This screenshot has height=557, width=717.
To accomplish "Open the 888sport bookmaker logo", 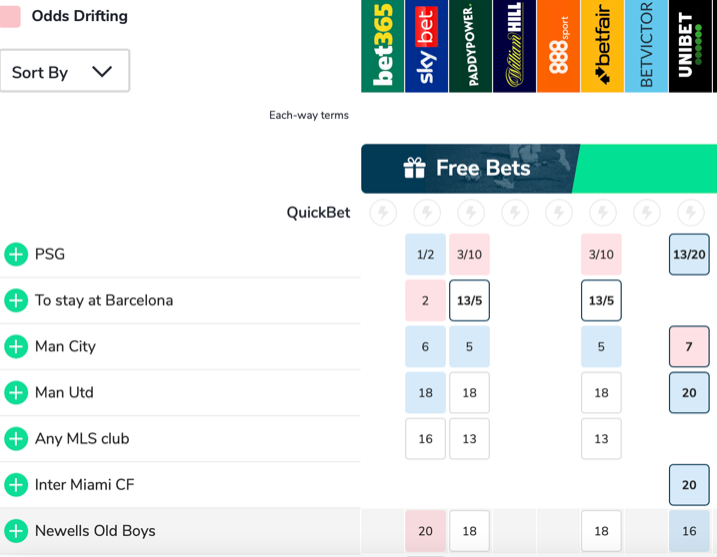I will pos(558,46).
